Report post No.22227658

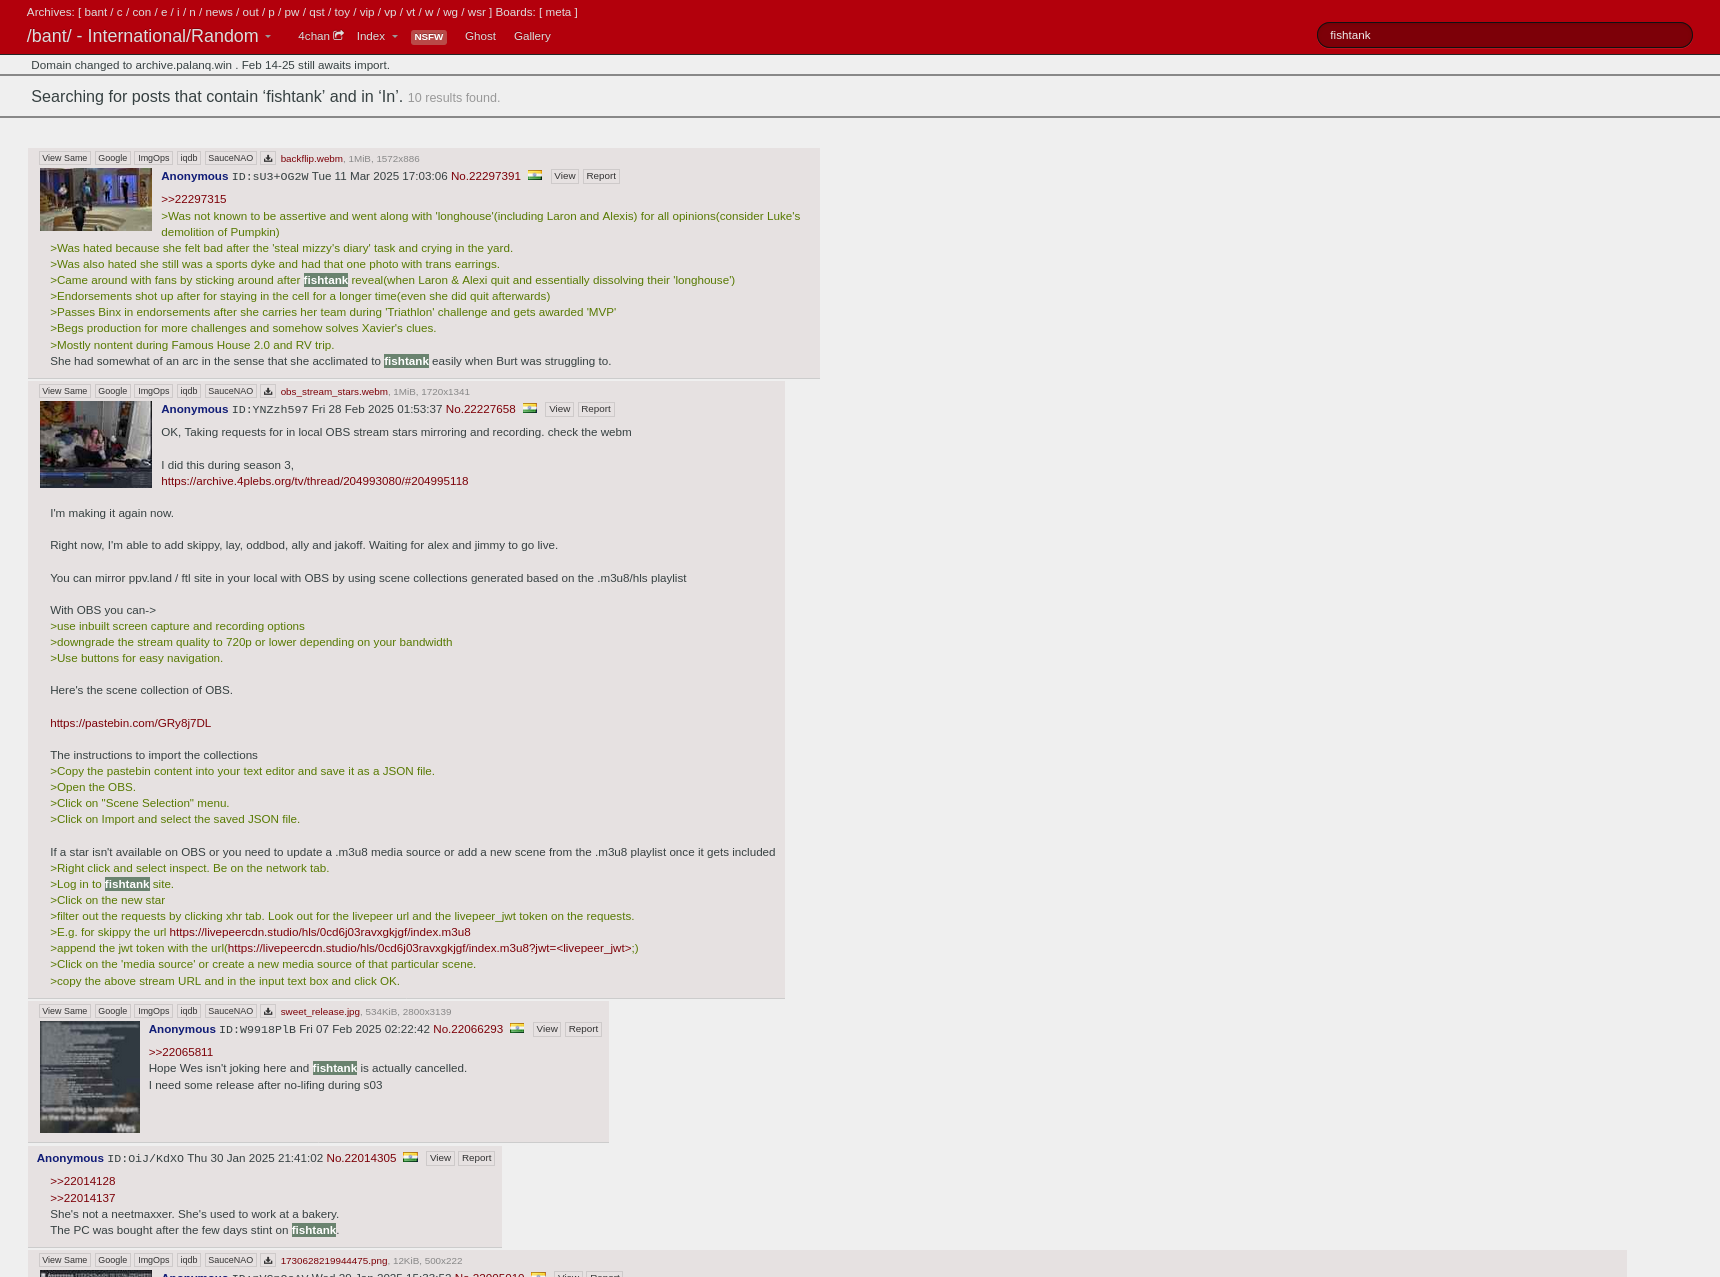click(596, 409)
